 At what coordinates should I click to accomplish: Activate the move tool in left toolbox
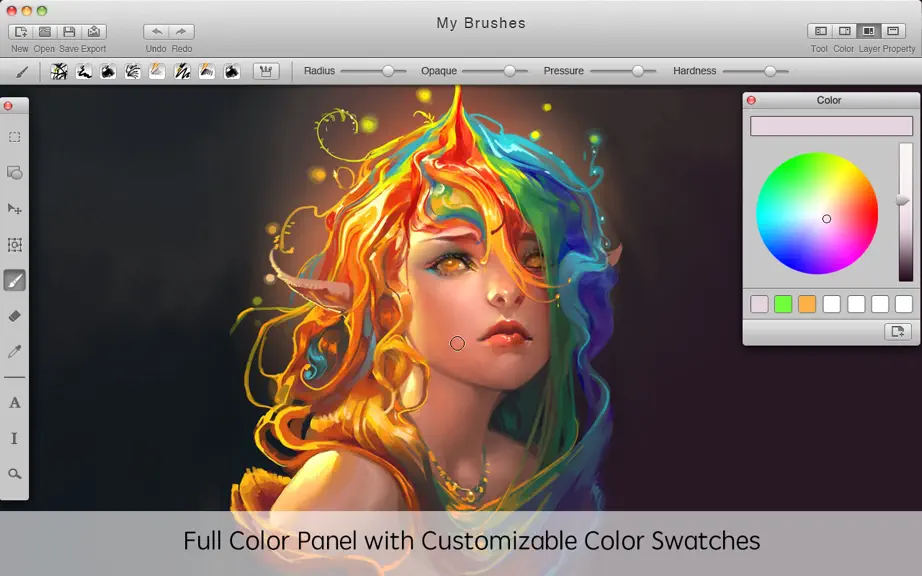(15, 209)
